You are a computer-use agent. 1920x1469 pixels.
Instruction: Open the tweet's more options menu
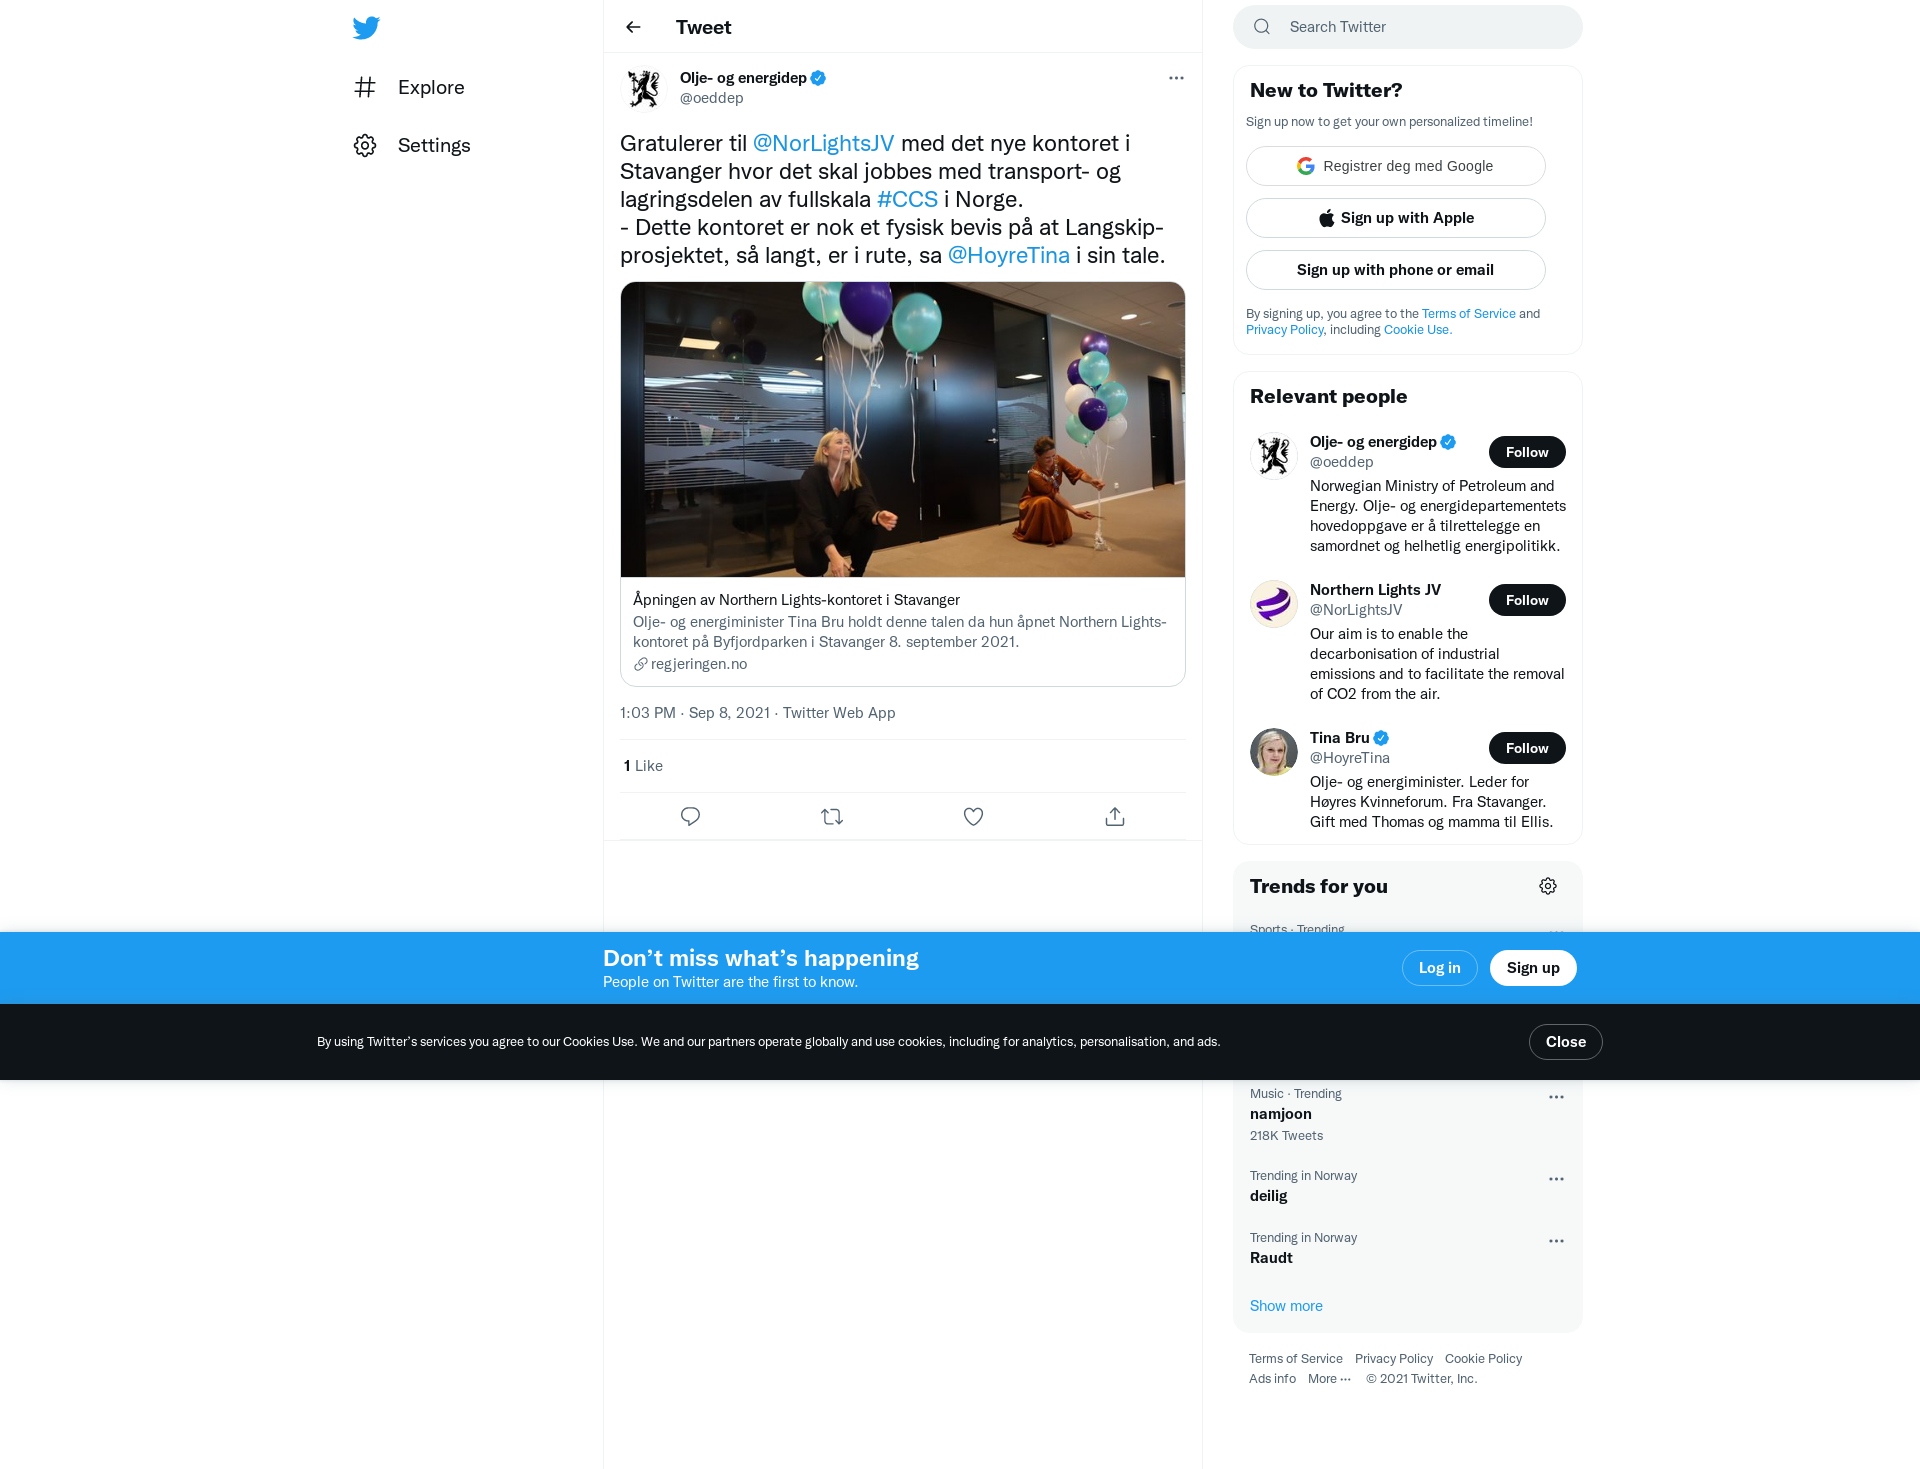click(x=1176, y=78)
